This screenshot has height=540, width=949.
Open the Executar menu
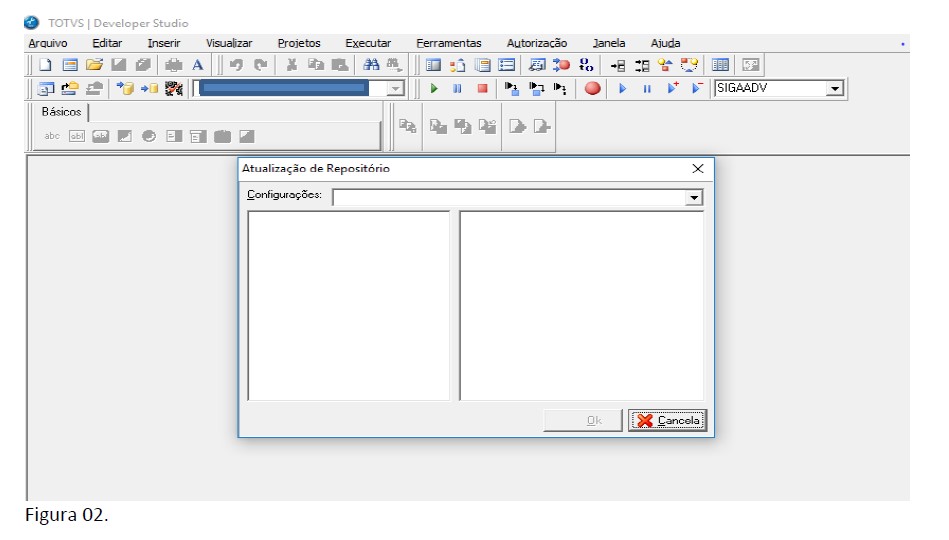pyautogui.click(x=368, y=43)
